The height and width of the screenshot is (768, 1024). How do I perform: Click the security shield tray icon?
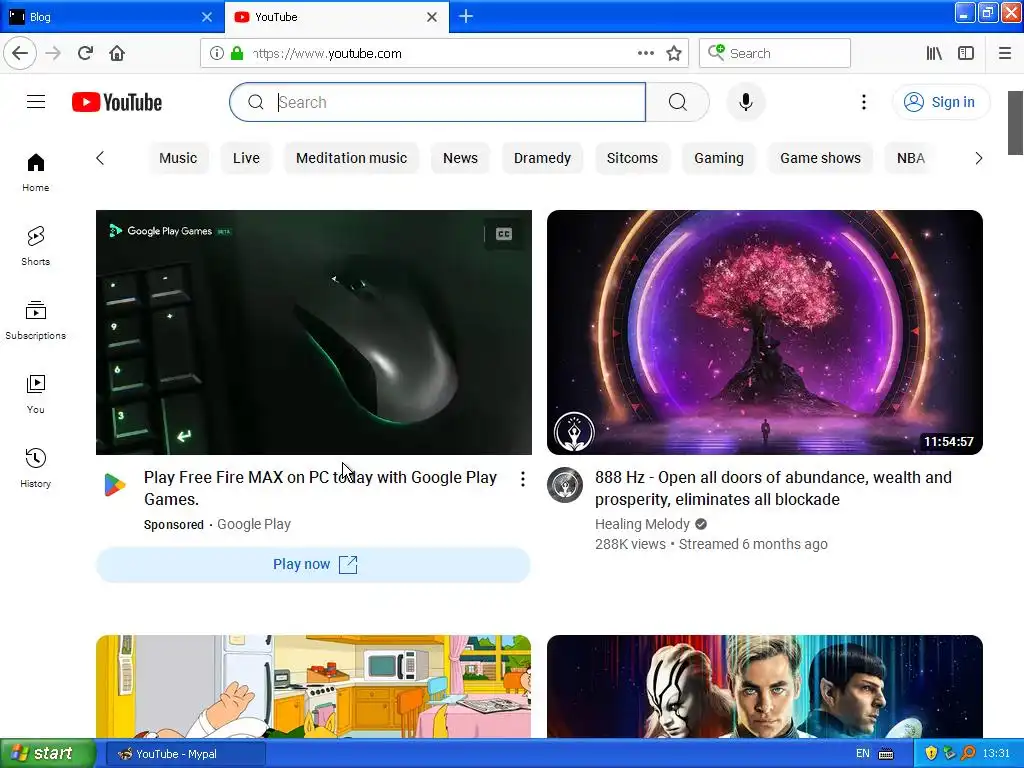931,754
